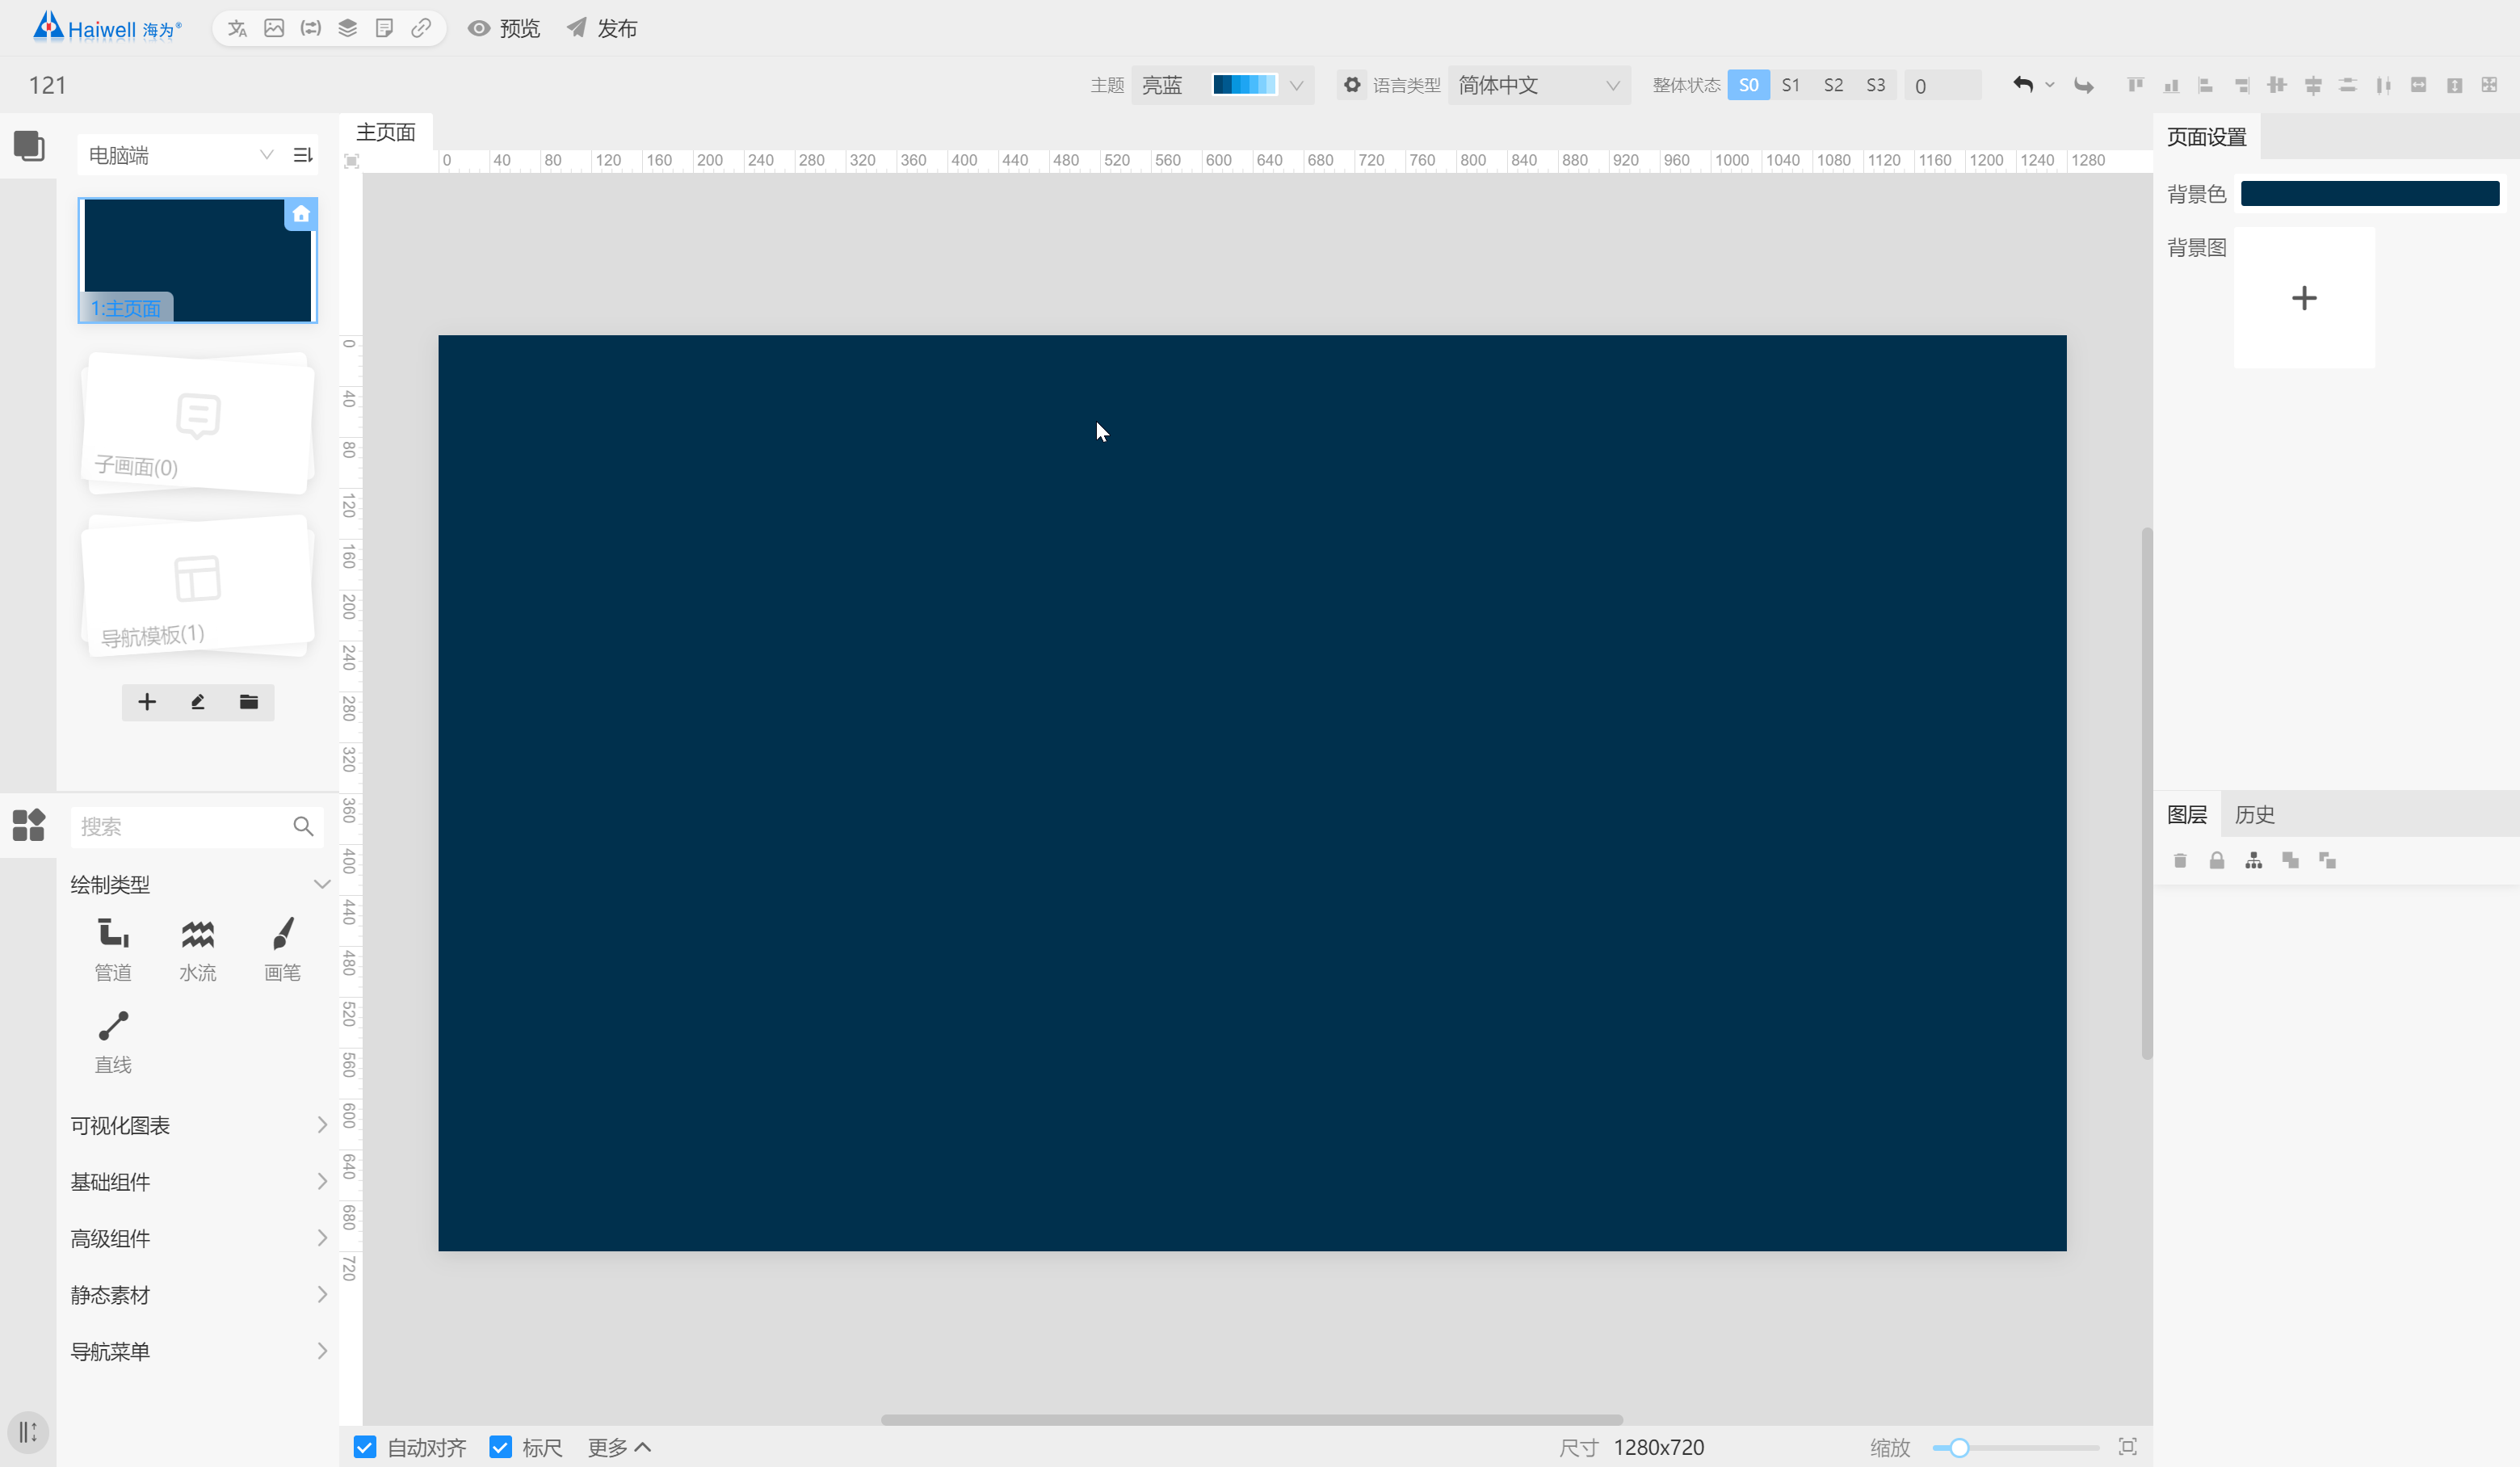Open the link chain icon

tap(421, 28)
